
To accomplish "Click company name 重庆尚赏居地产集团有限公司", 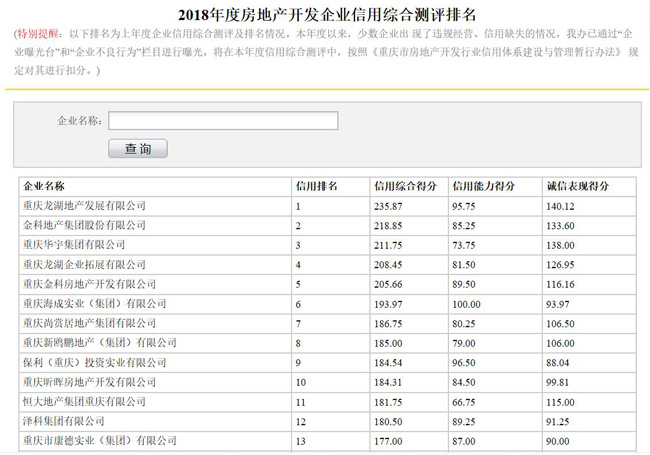I will click(x=90, y=323).
